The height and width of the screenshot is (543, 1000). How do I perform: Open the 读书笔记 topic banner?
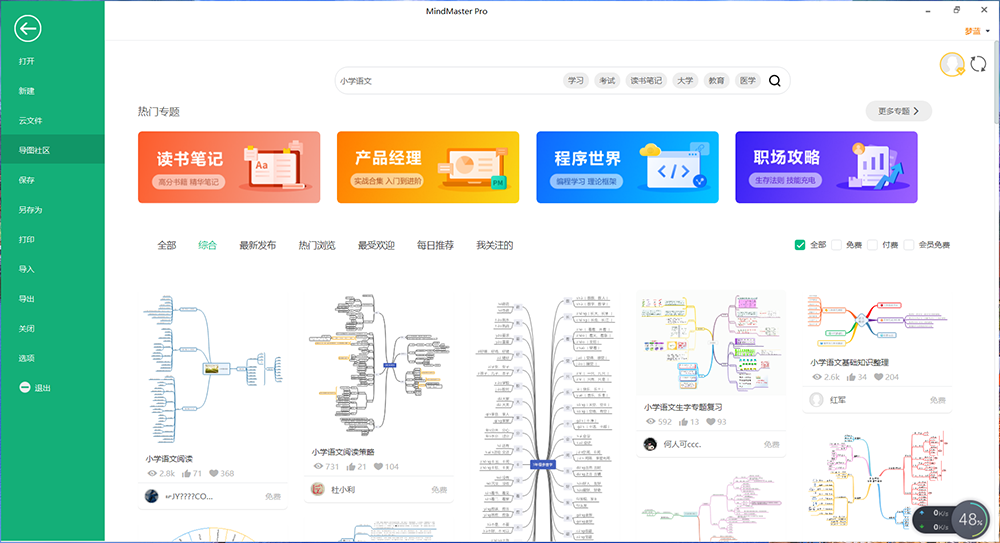pyautogui.click(x=229, y=167)
